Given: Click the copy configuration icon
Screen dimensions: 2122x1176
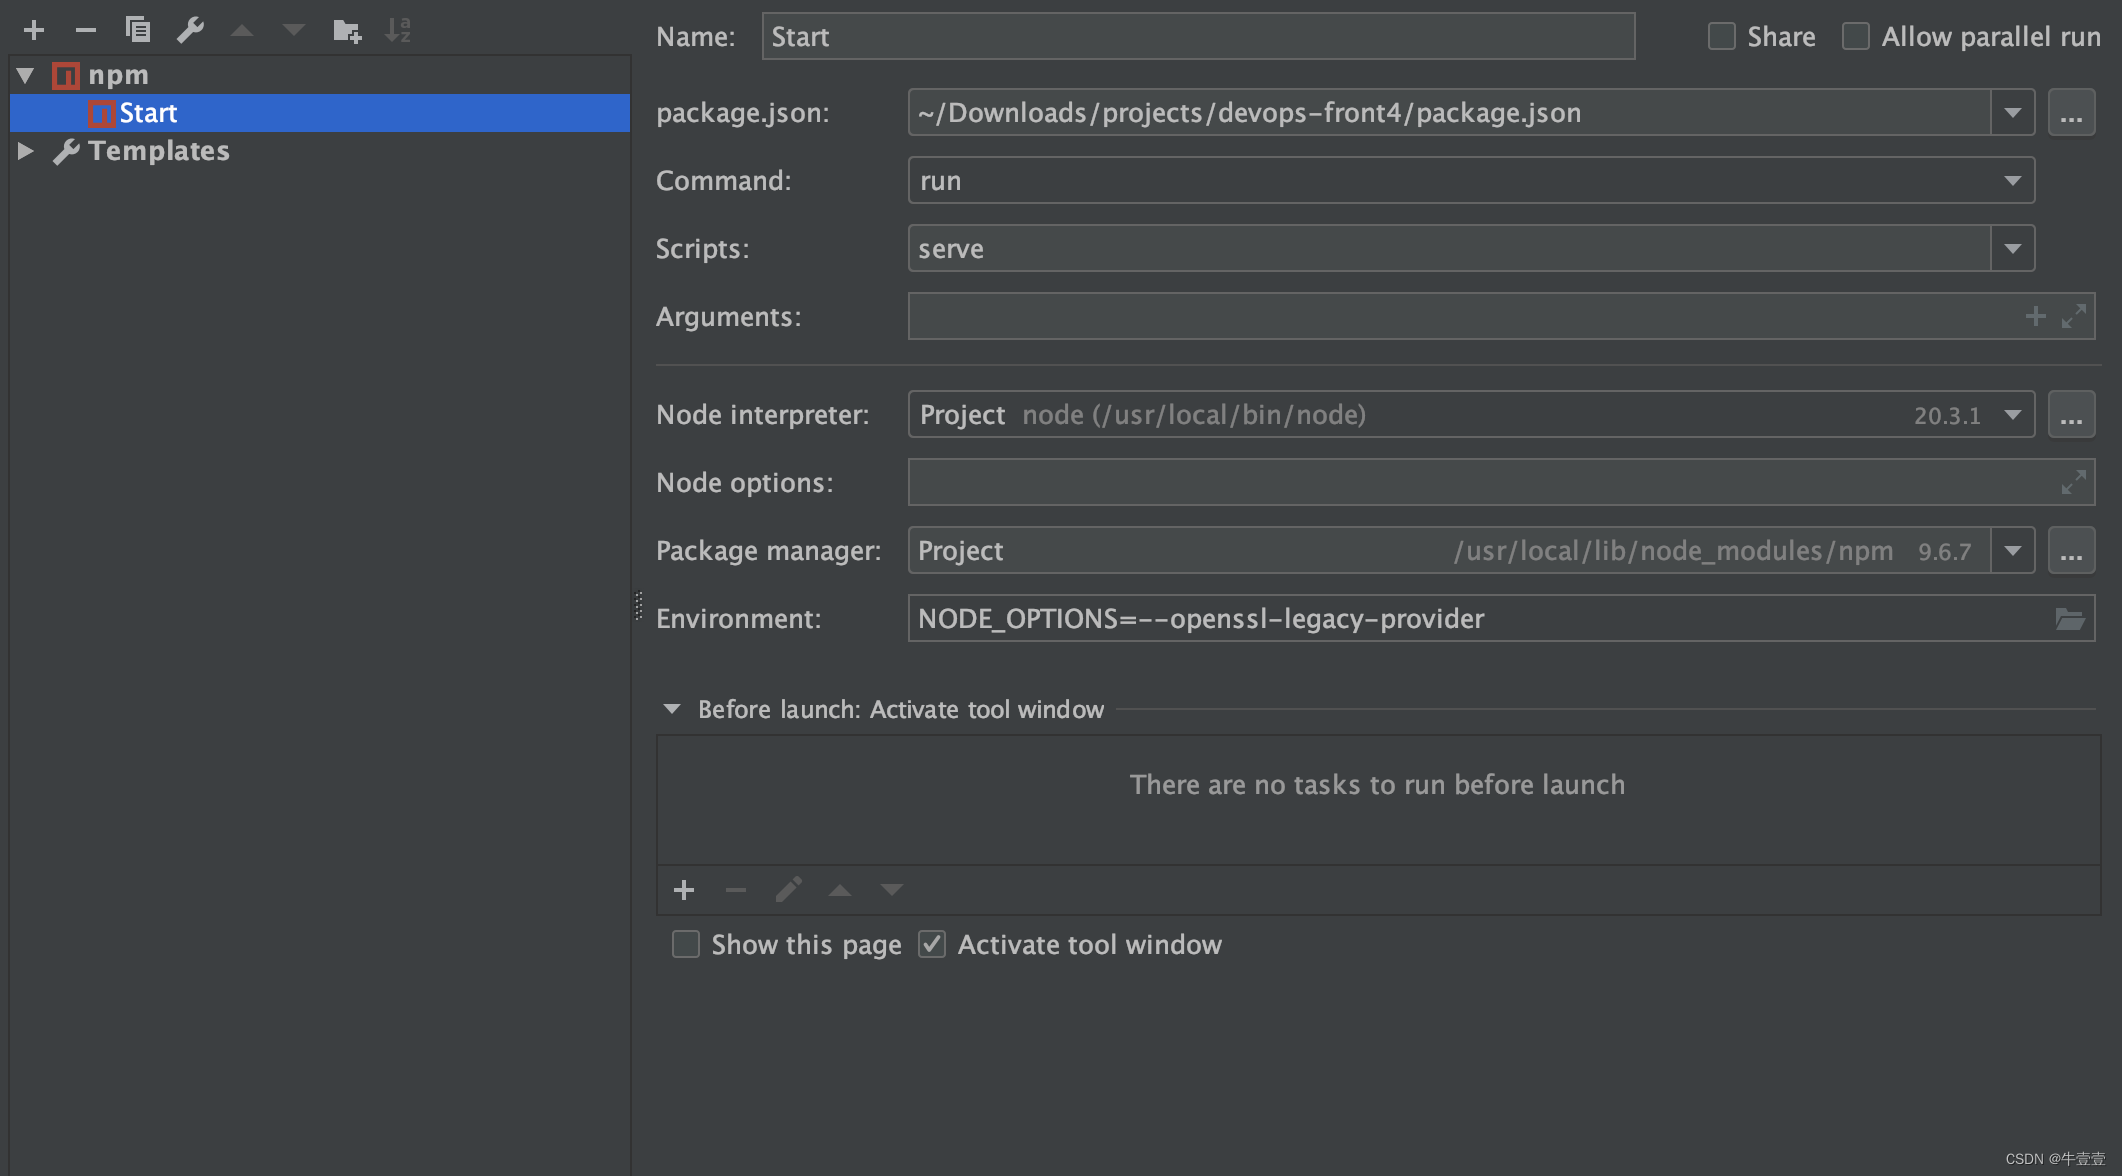Looking at the screenshot, I should (138, 30).
